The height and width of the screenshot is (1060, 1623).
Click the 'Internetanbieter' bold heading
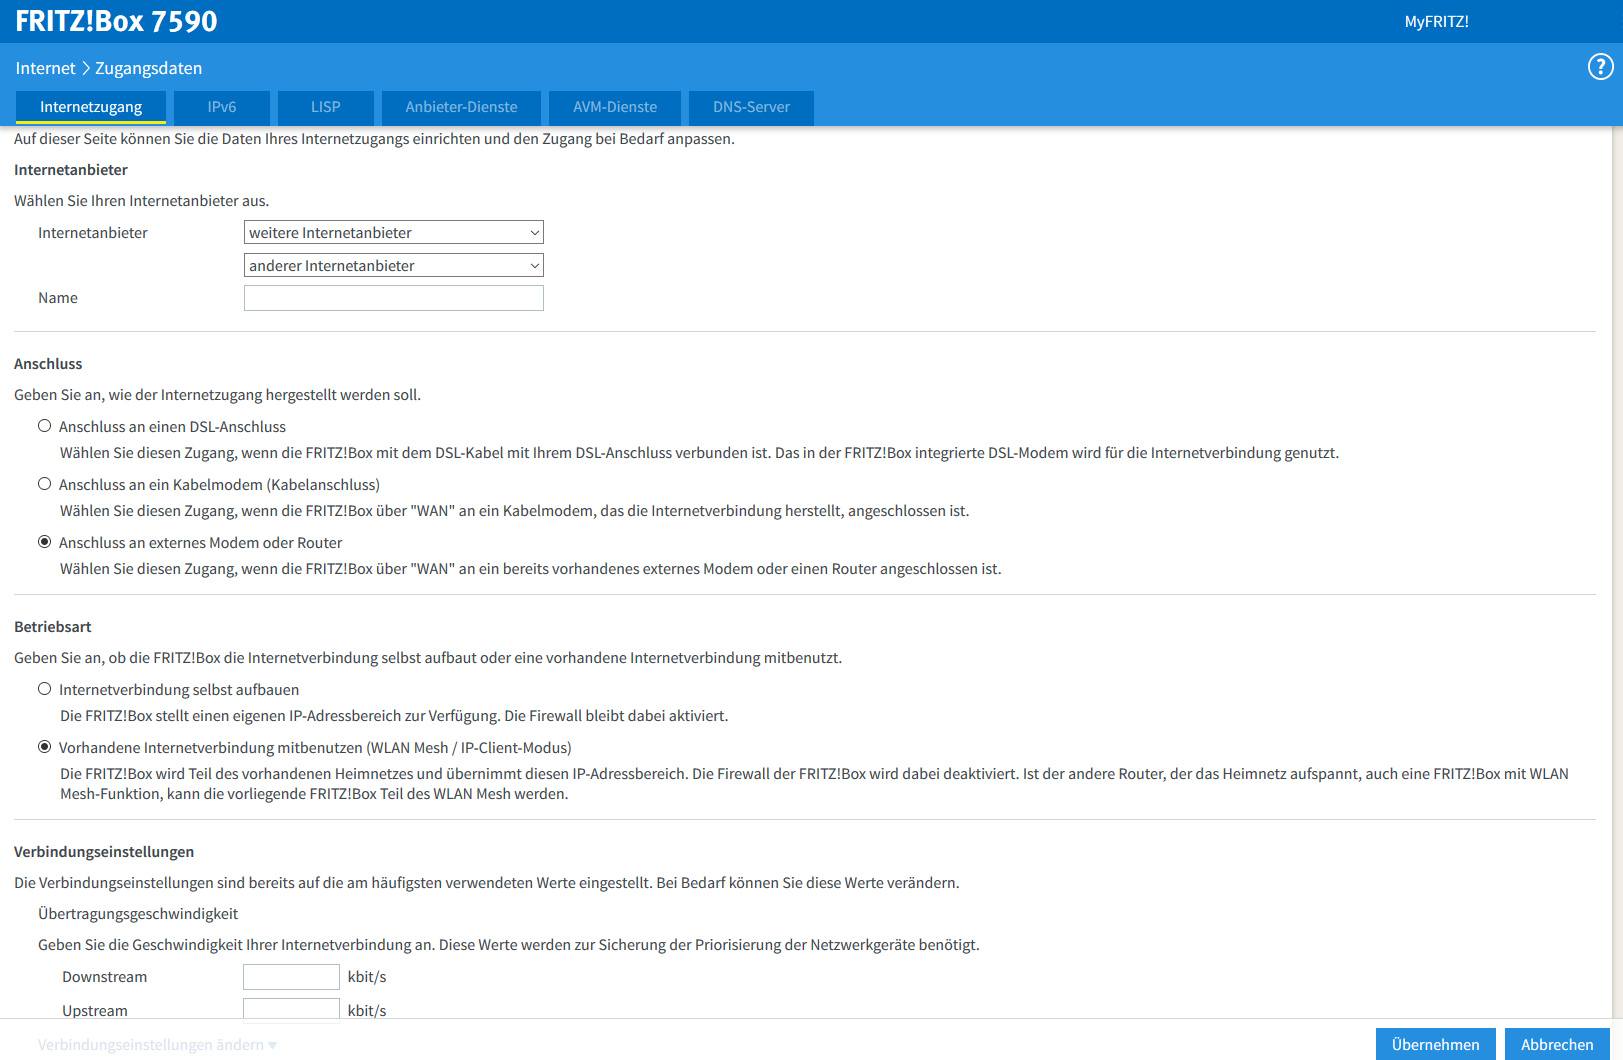[x=71, y=170]
